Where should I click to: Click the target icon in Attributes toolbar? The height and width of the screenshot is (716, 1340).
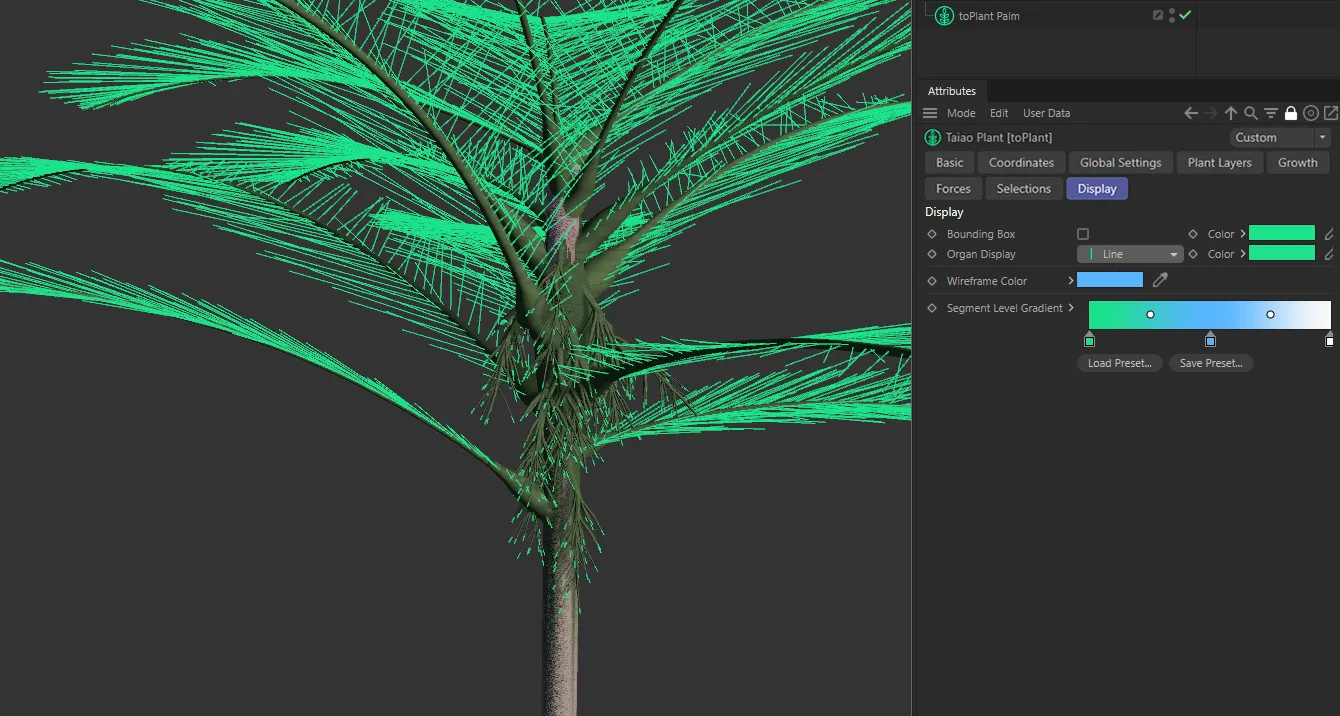point(1311,113)
